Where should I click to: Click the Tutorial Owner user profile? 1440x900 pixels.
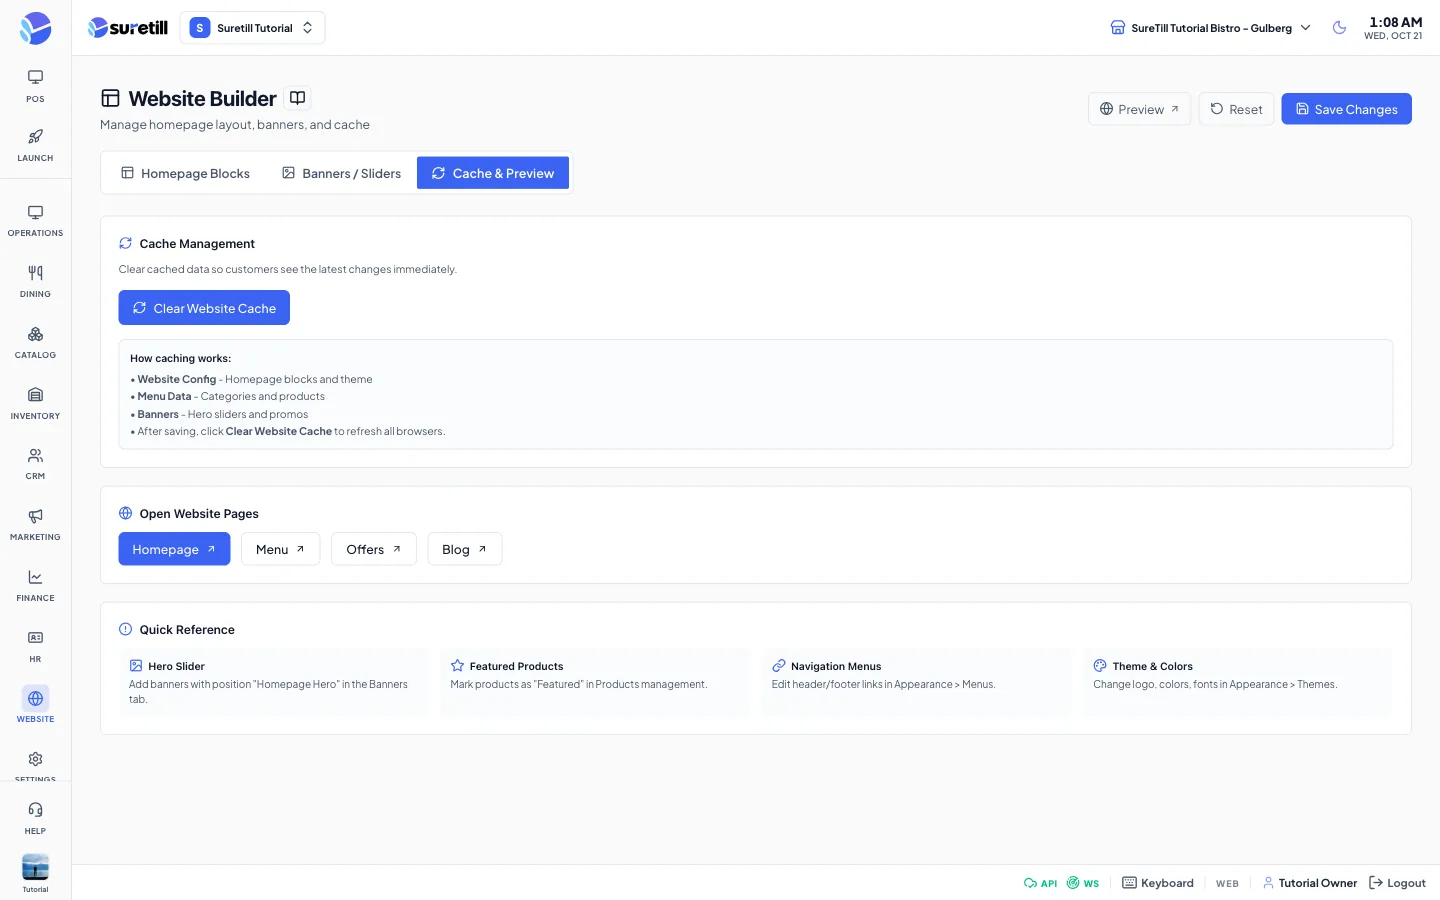(x=1310, y=883)
